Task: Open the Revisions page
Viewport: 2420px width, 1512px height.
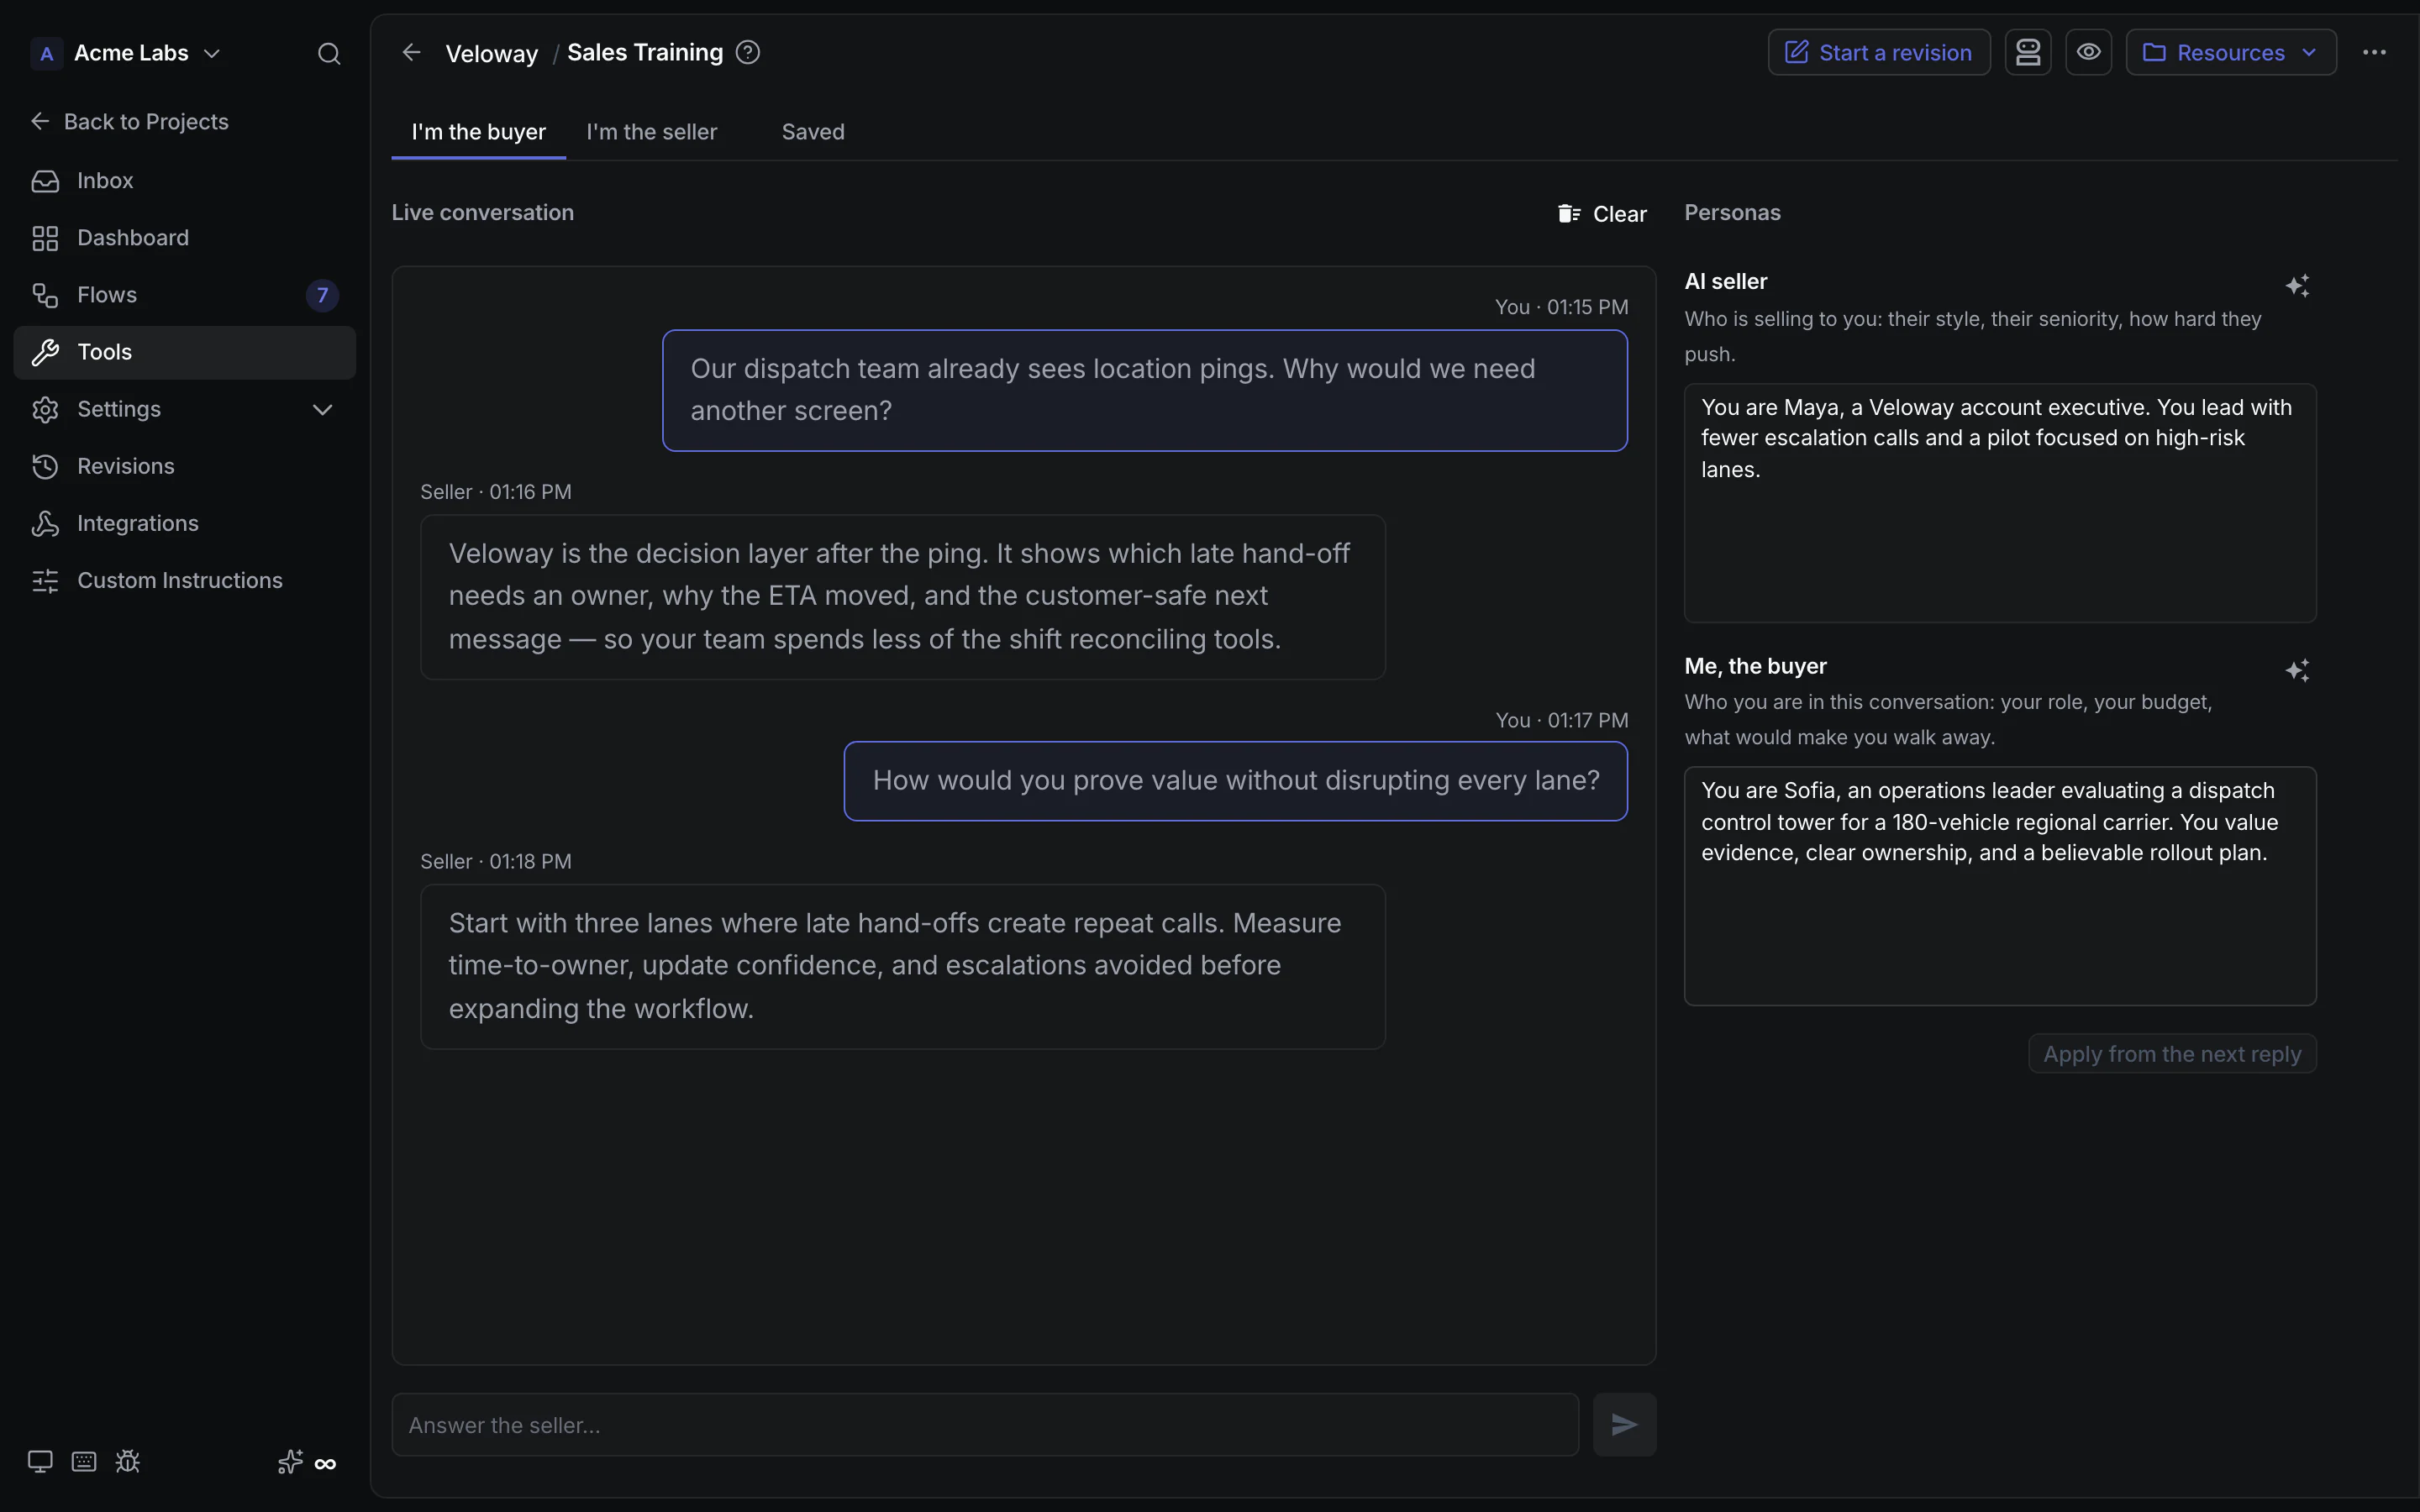Action: tap(185, 466)
